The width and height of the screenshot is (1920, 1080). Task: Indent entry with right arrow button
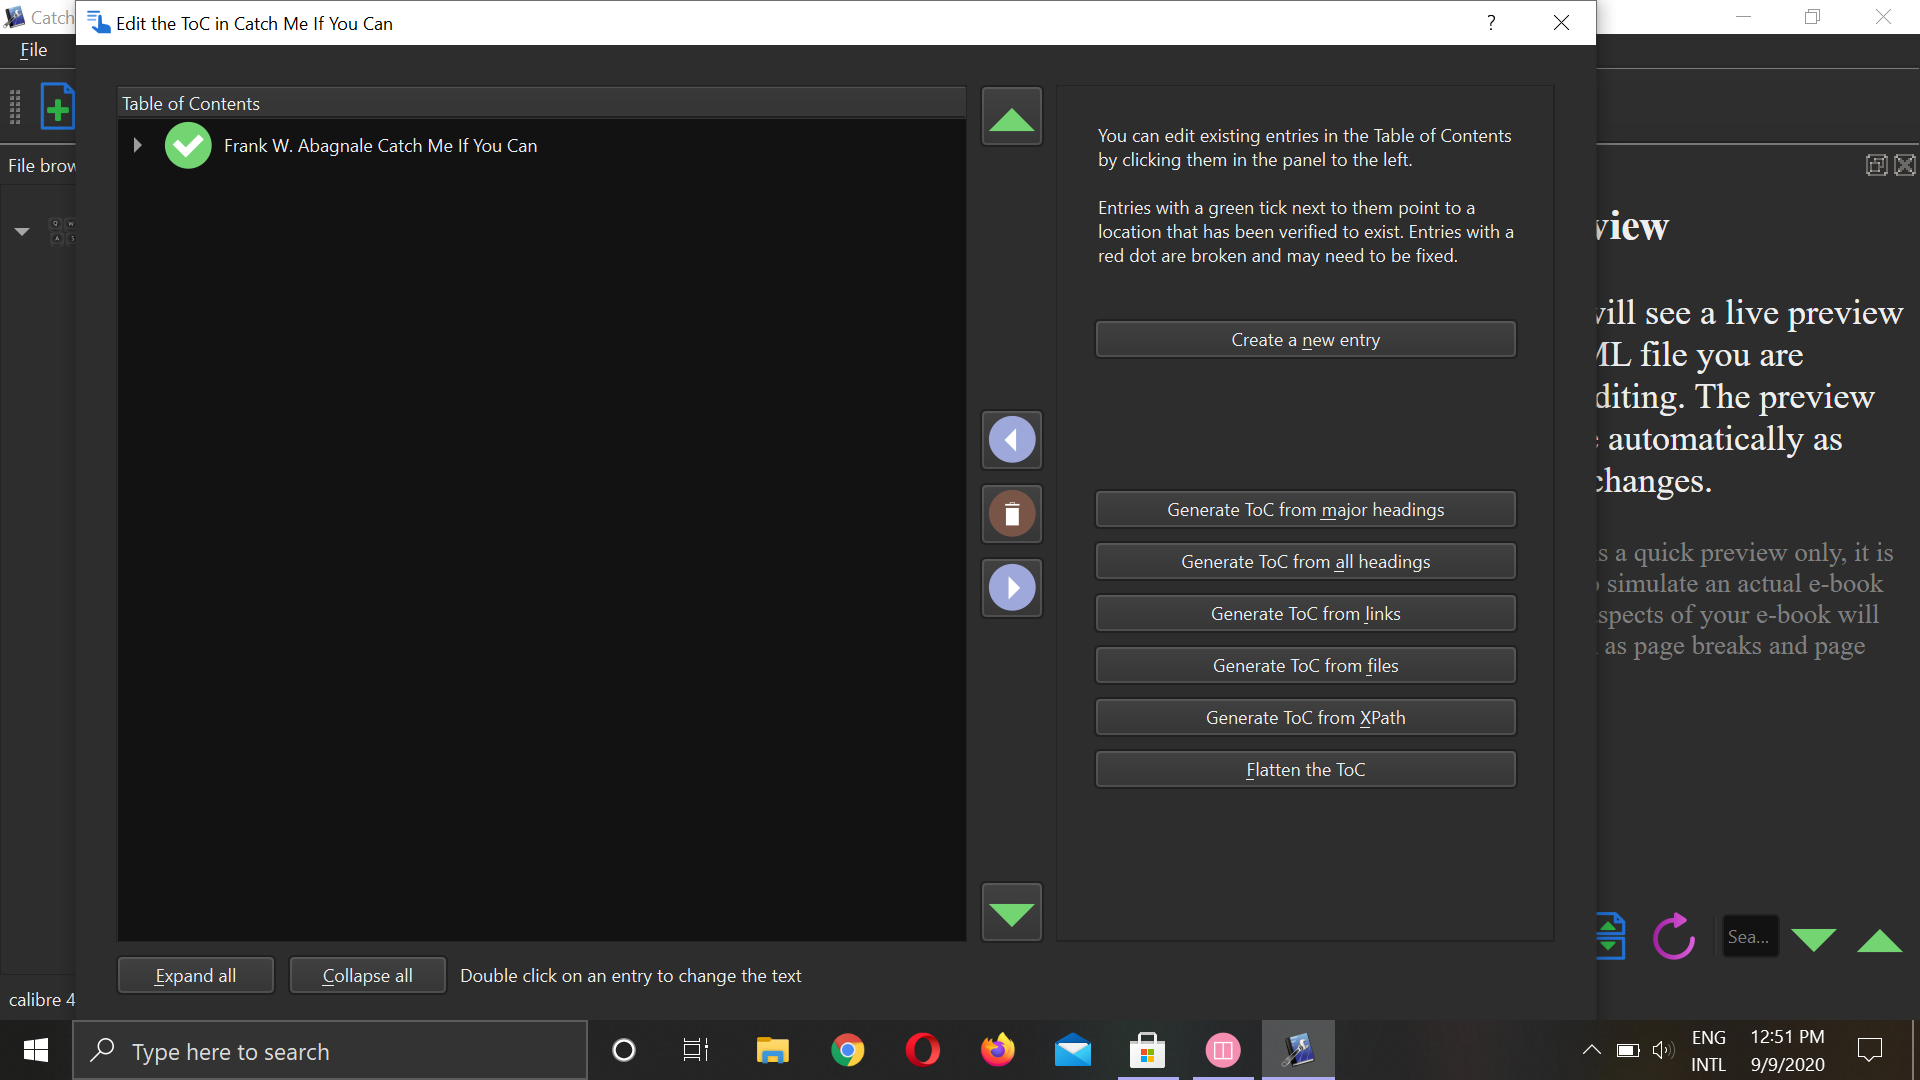click(1011, 588)
